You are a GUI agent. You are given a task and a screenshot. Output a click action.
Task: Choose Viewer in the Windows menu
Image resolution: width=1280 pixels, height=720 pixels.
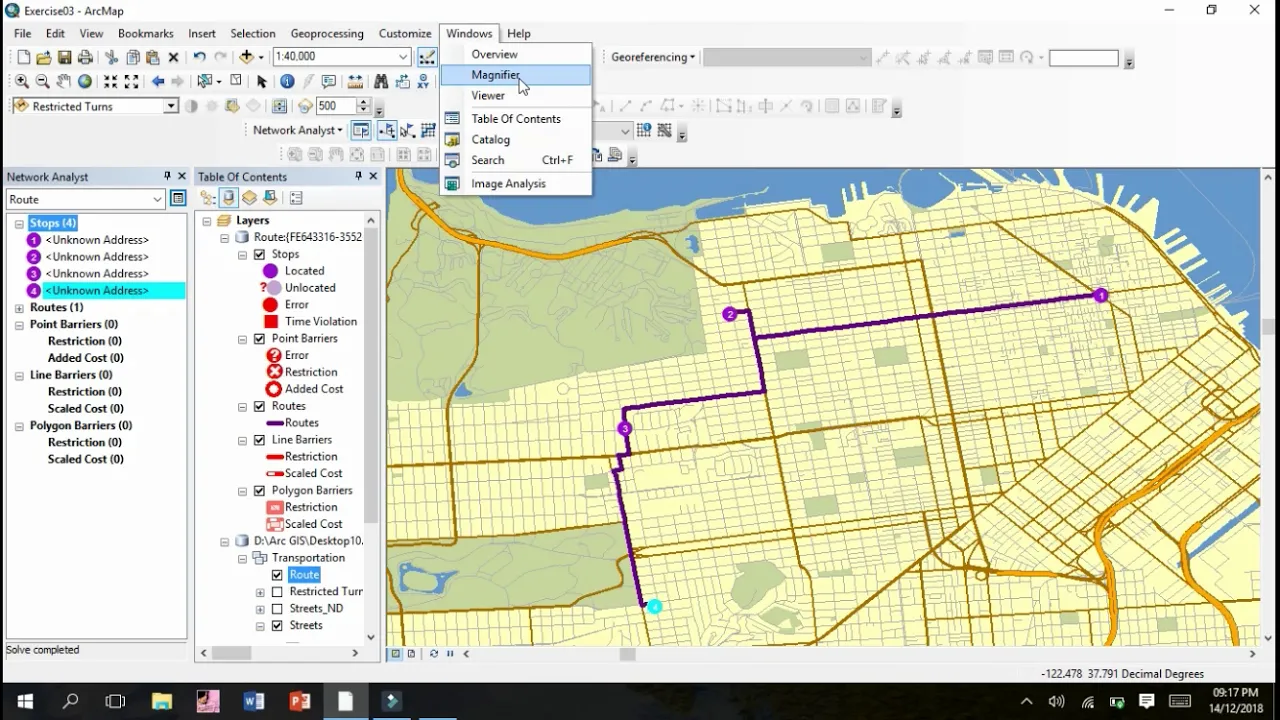point(516,95)
